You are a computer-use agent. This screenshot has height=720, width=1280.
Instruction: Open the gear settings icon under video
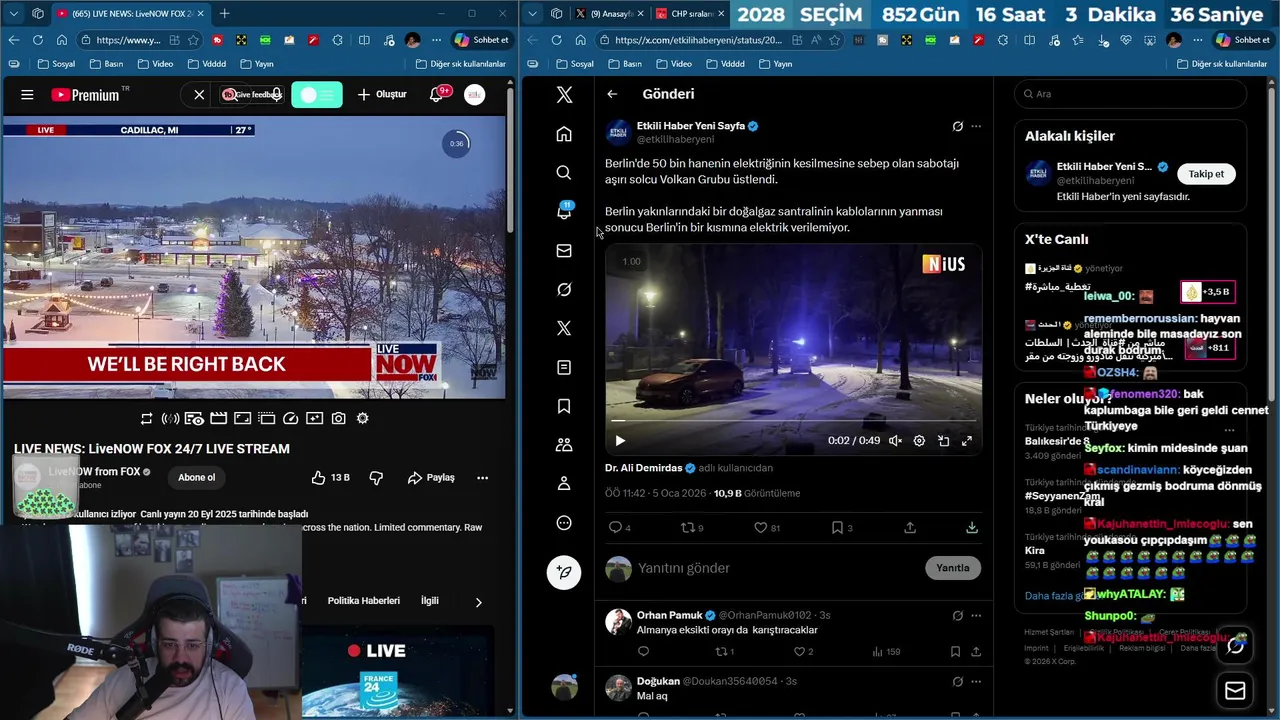[363, 419]
